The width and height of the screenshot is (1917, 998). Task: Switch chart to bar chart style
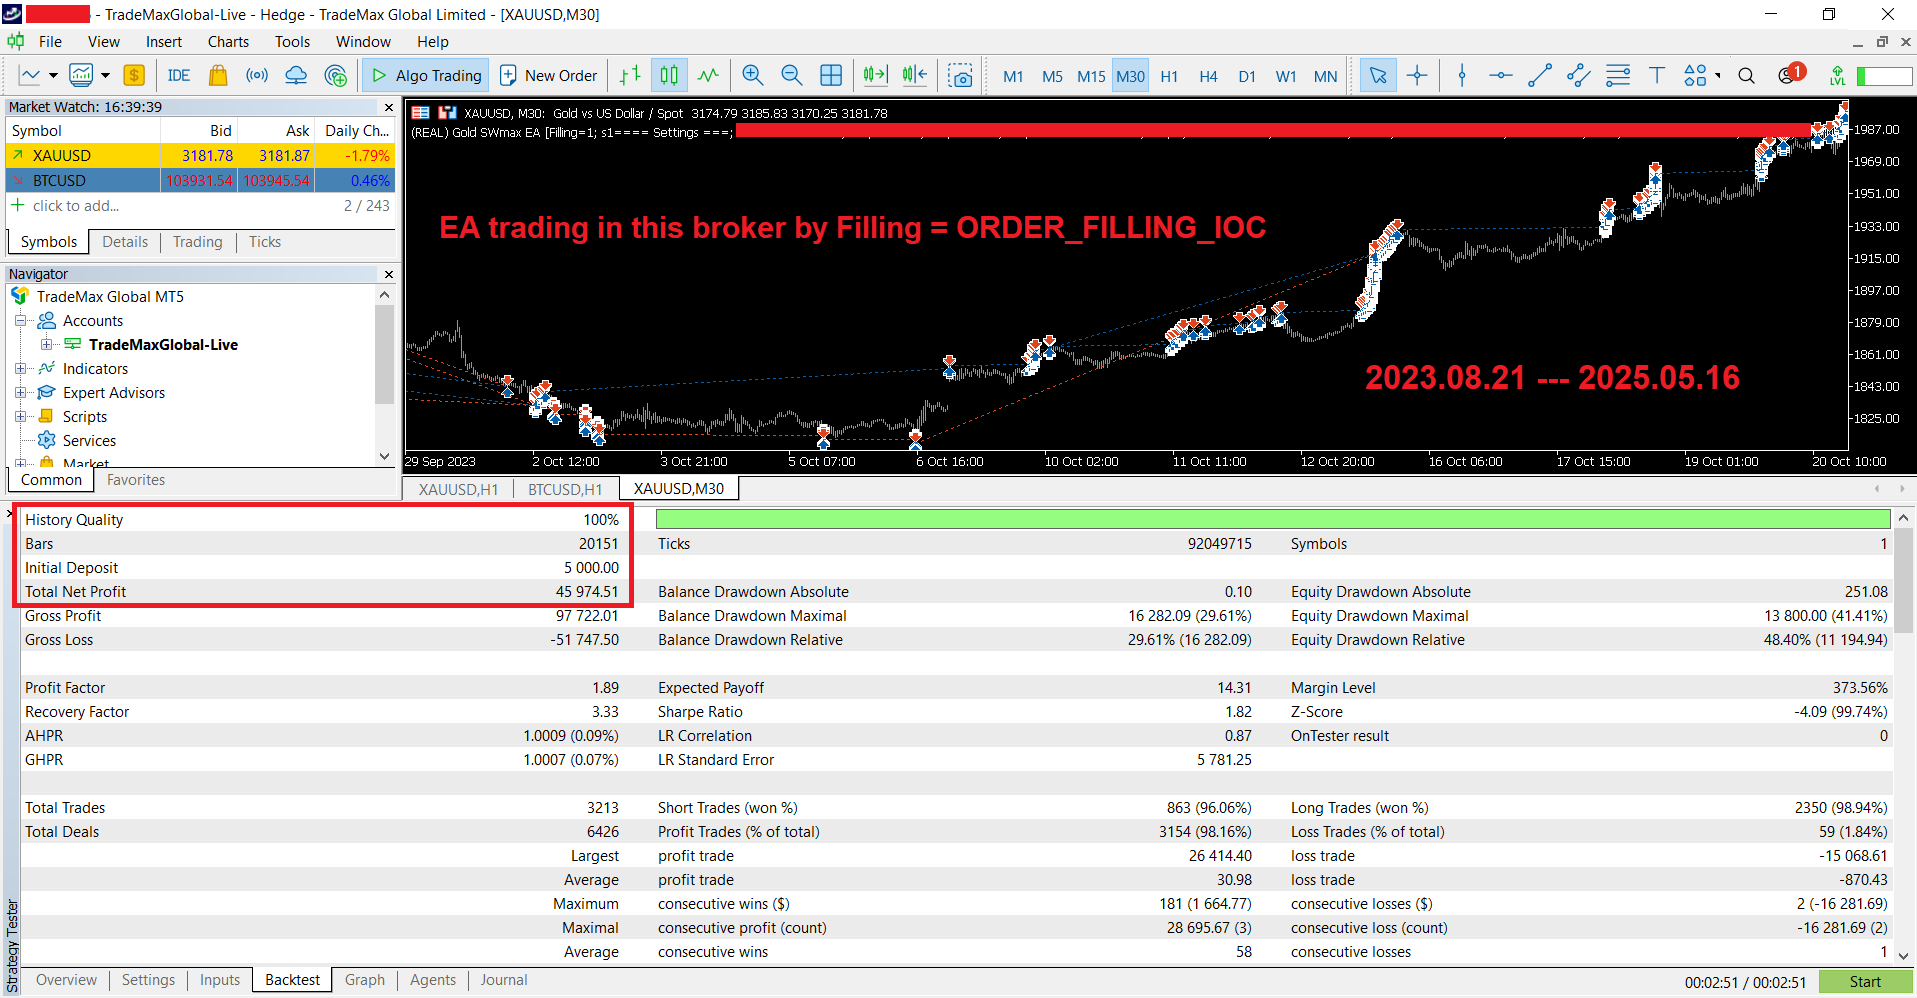630,75
